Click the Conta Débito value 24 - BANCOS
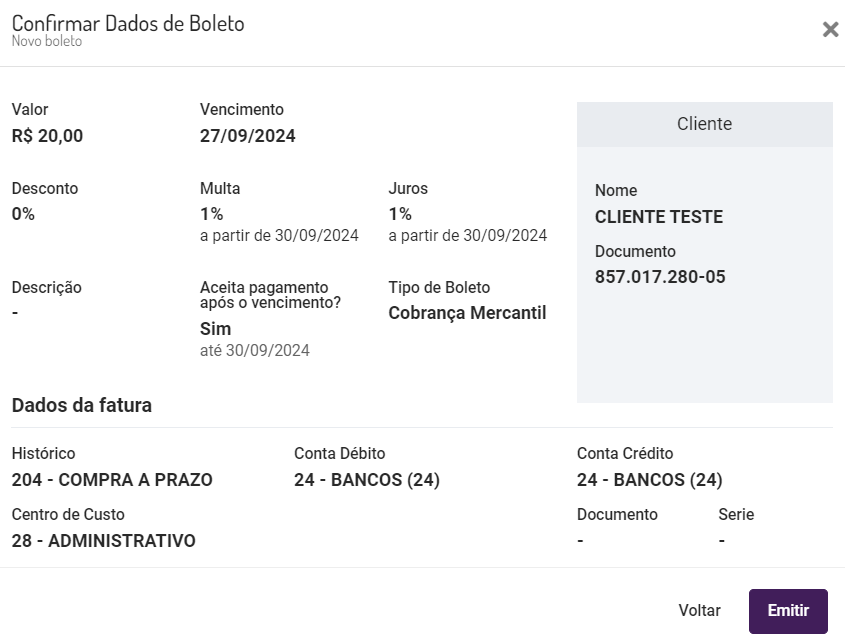This screenshot has width=845, height=644. click(366, 480)
